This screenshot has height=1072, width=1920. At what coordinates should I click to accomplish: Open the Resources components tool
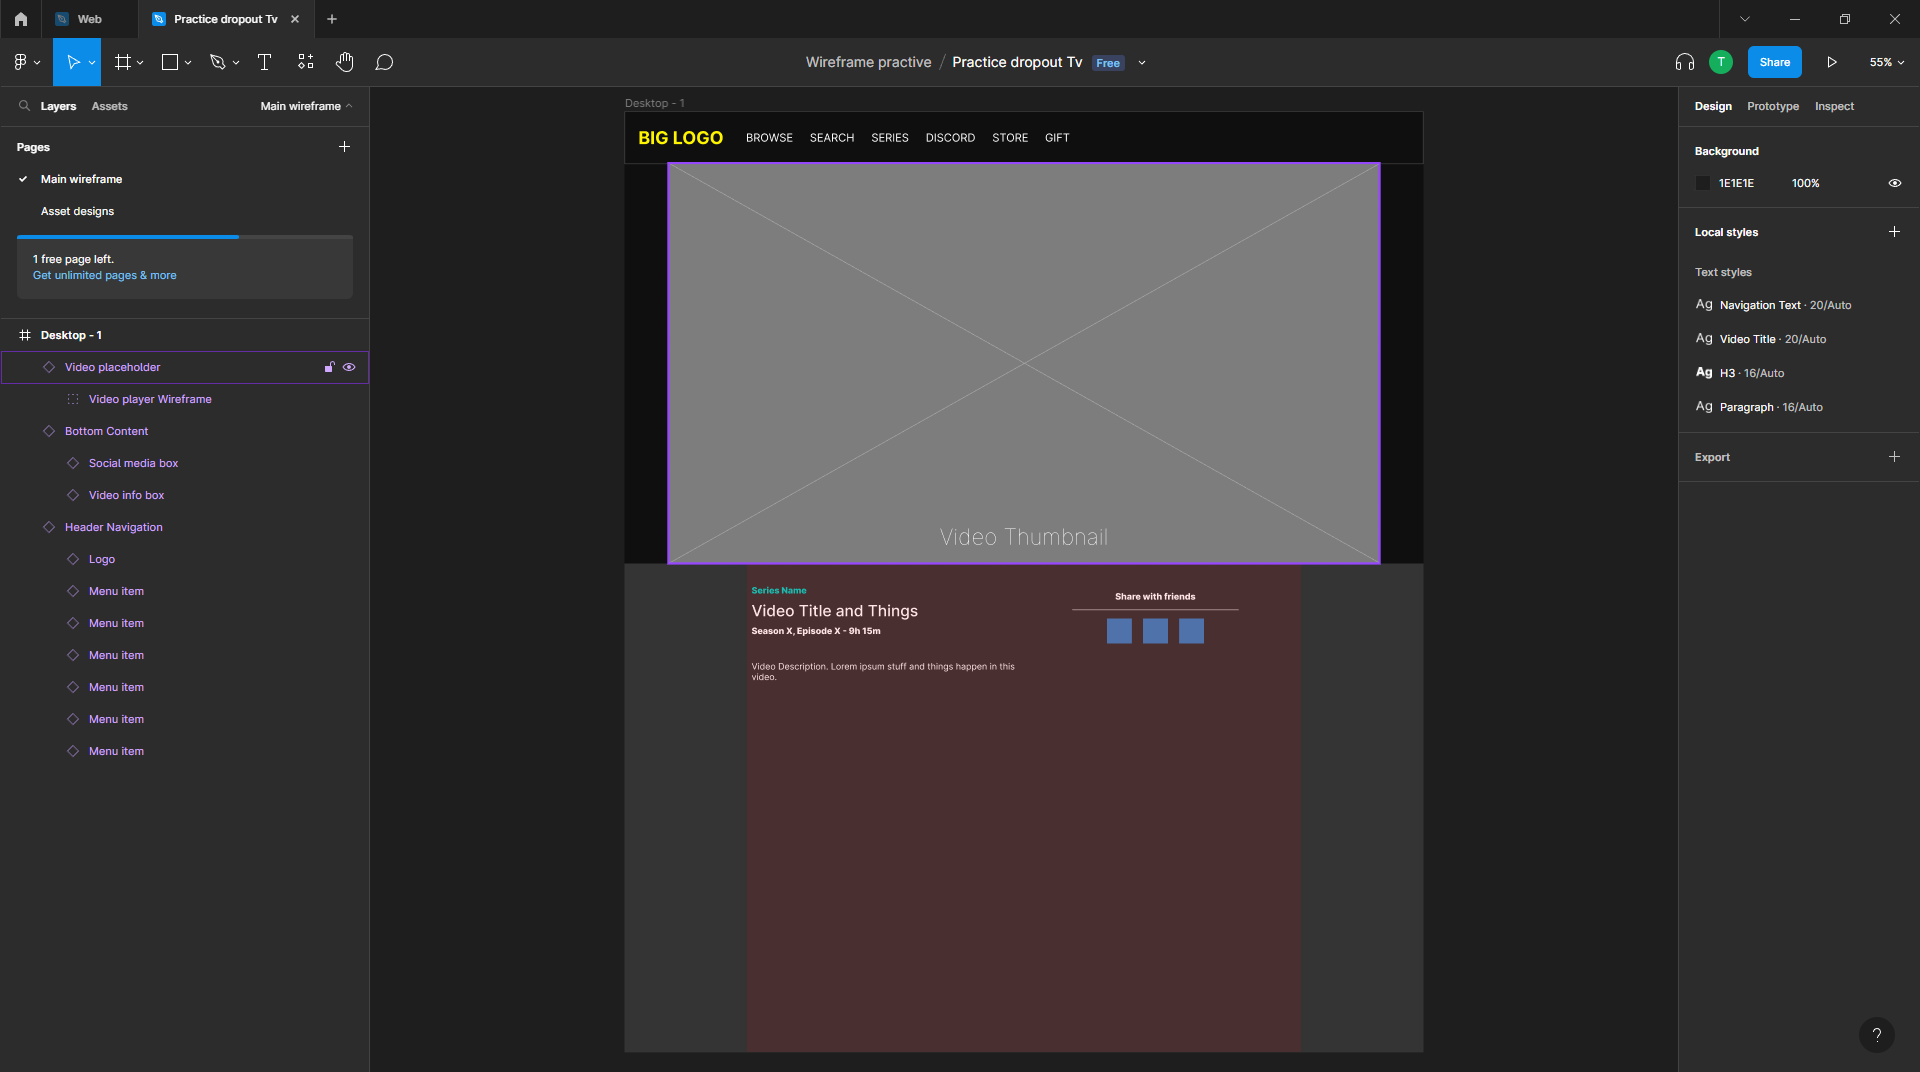point(305,62)
